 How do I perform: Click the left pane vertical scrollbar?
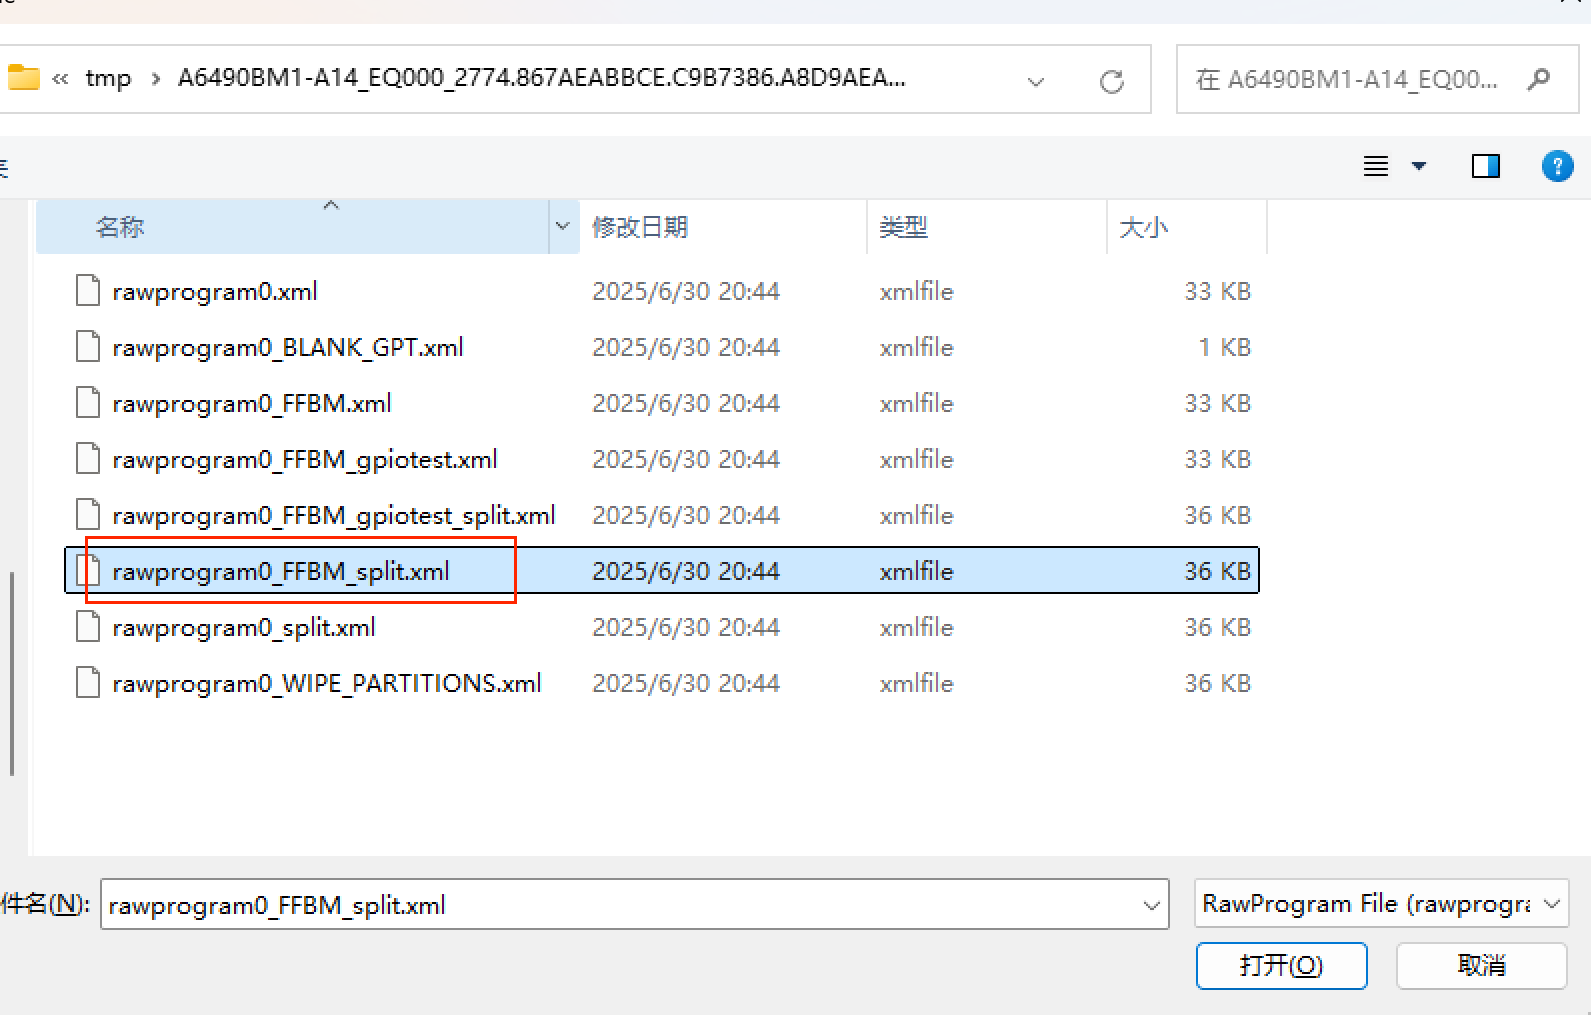(x=12, y=673)
